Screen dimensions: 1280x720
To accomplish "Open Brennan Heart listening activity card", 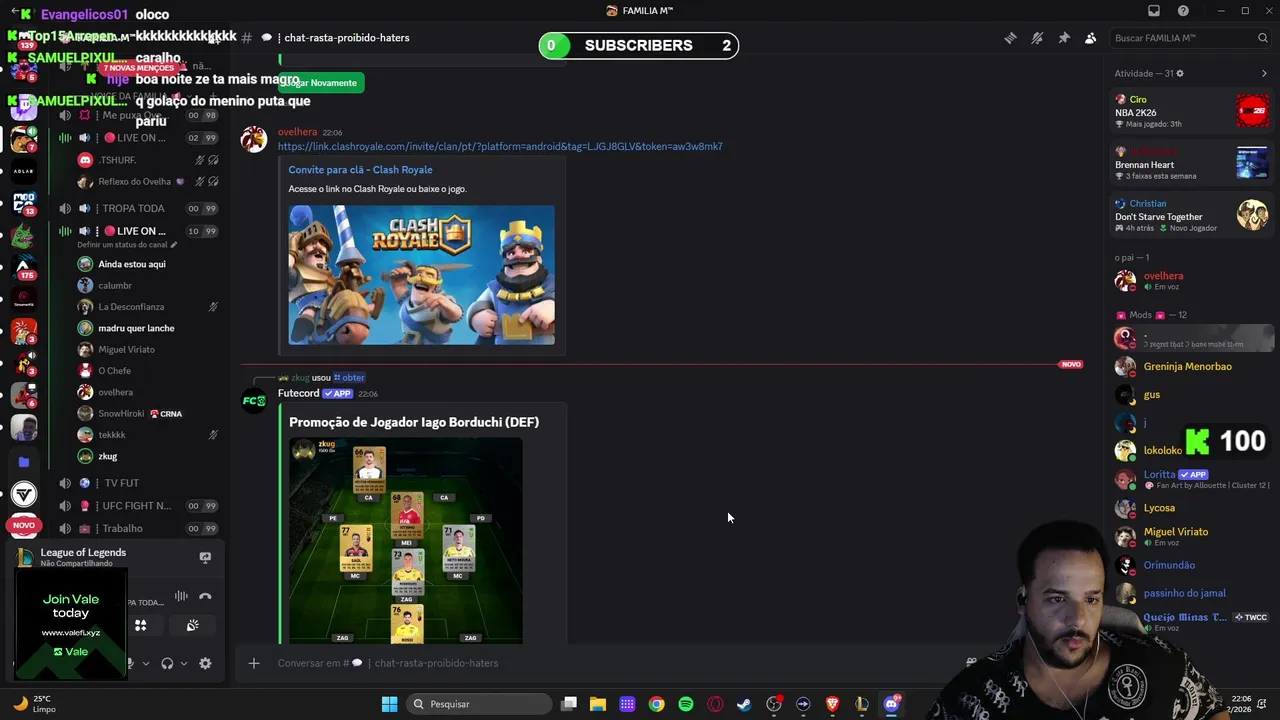I will 1192,164.
